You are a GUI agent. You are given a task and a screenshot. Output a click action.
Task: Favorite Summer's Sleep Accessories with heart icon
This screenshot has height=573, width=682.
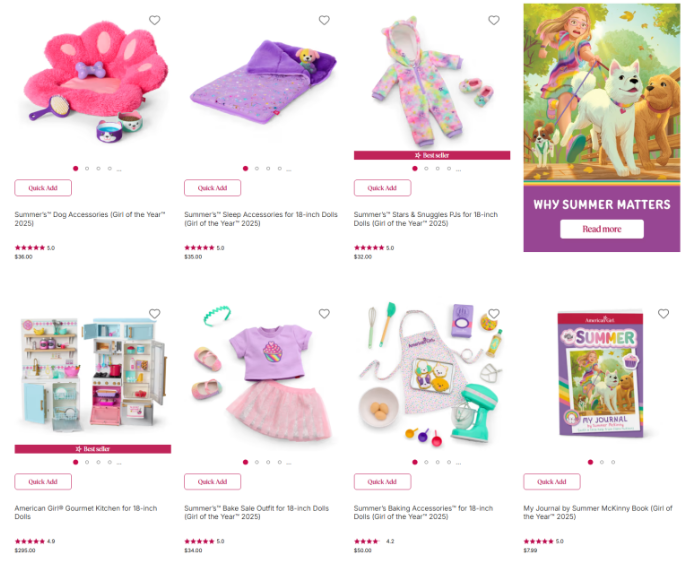pos(324,20)
